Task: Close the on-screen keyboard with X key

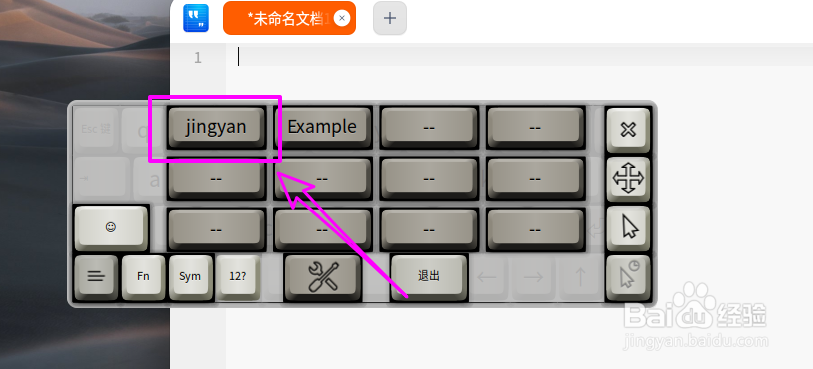Action: (628, 130)
